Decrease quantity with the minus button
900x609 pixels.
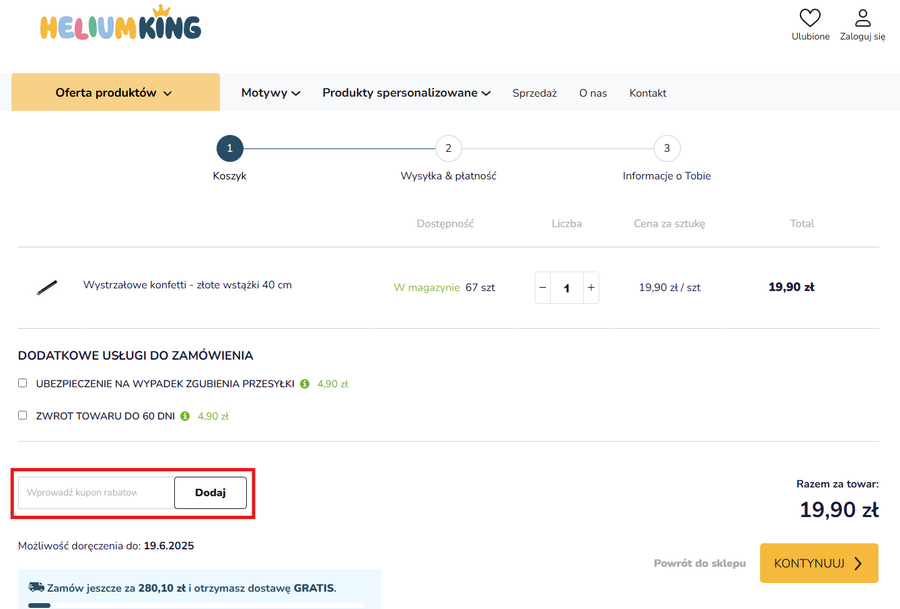click(x=543, y=287)
